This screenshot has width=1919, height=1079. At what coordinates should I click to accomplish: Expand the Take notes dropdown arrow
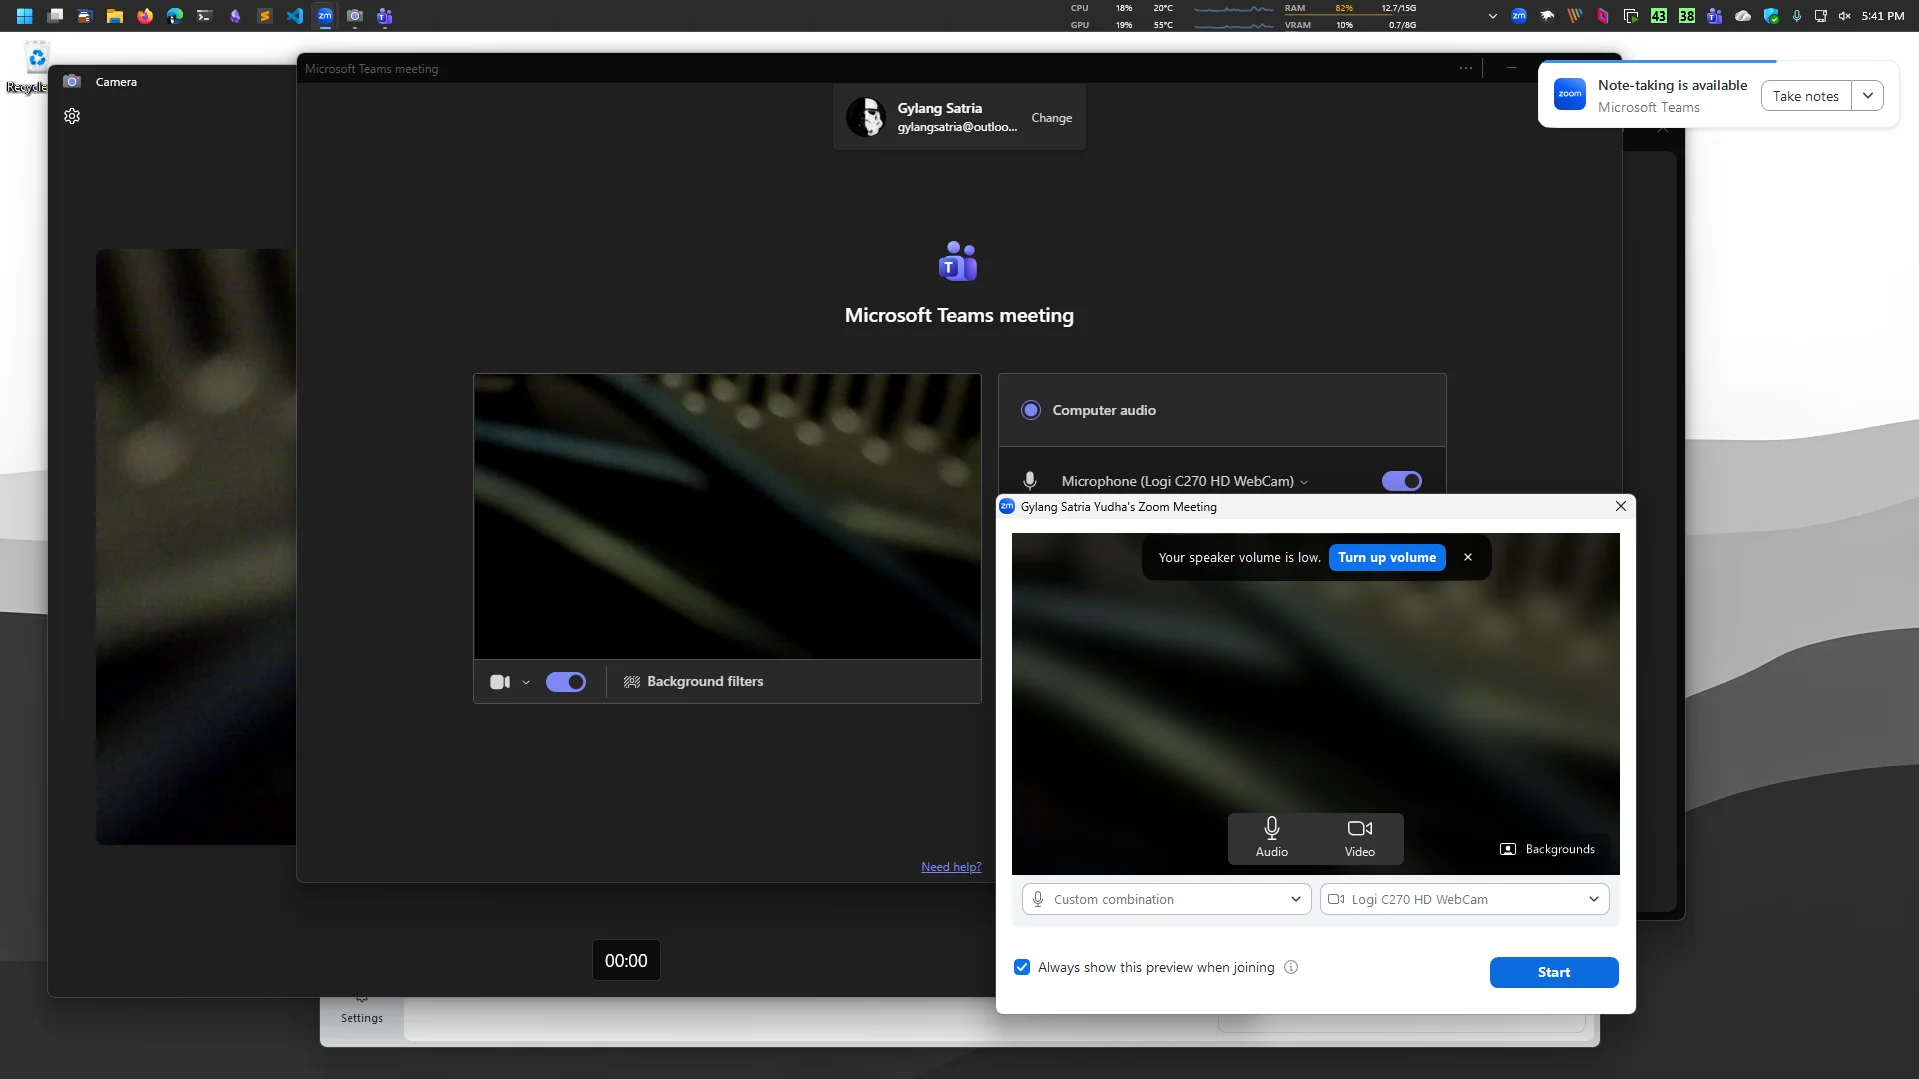[1868, 96]
